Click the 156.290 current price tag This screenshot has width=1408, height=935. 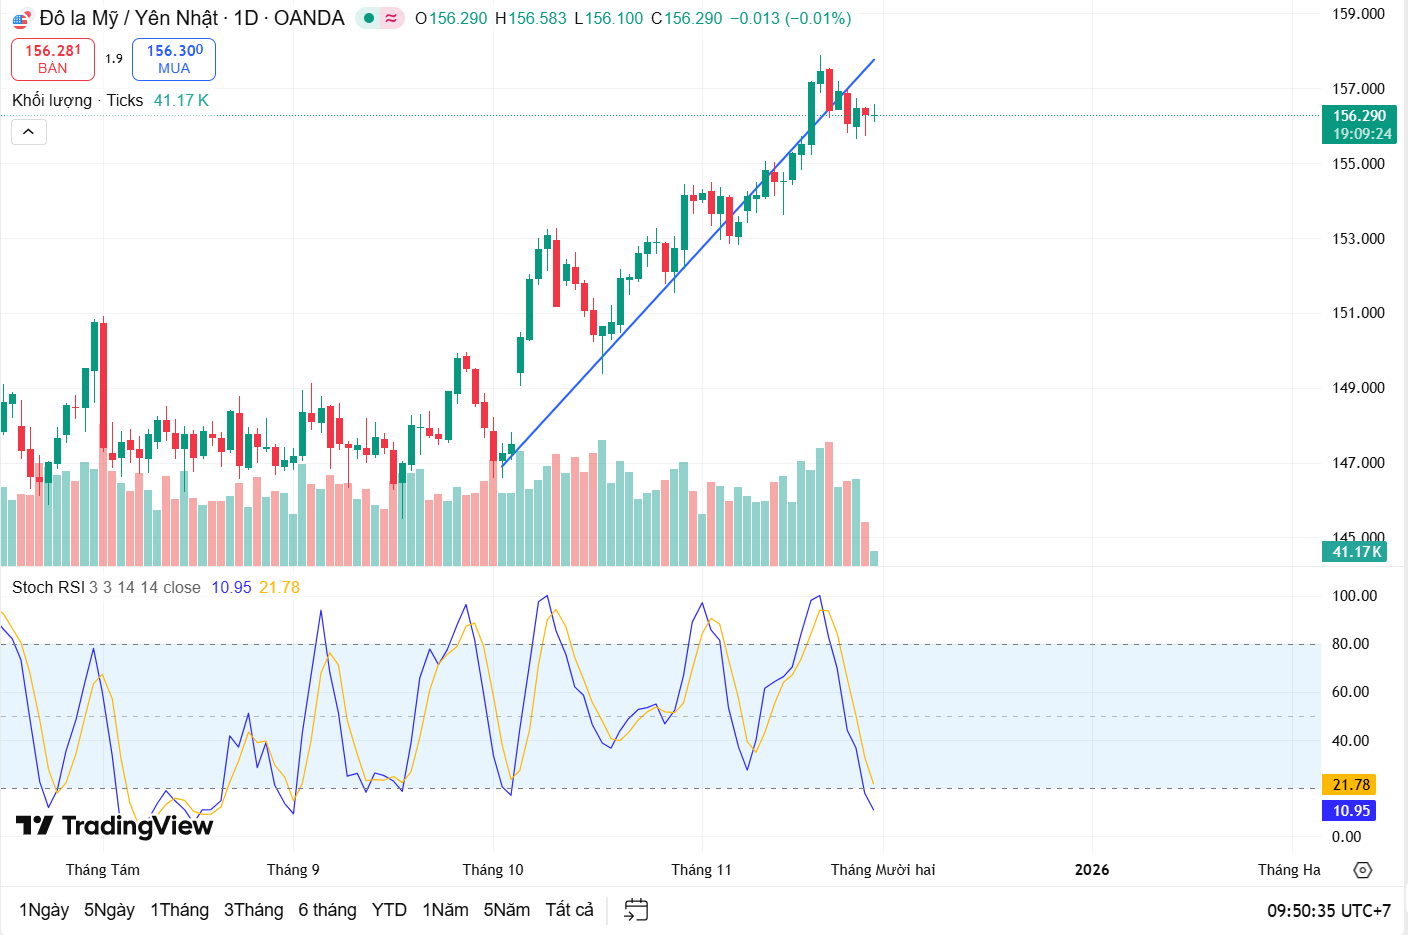(1358, 114)
